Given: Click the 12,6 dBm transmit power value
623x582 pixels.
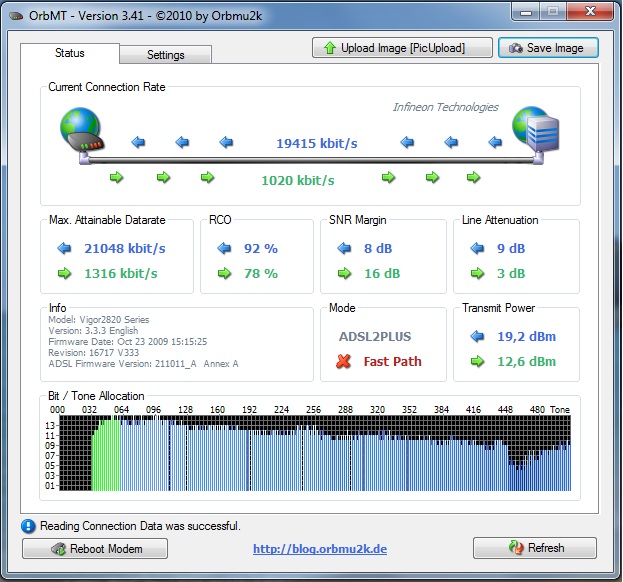Looking at the screenshot, I should [x=526, y=361].
